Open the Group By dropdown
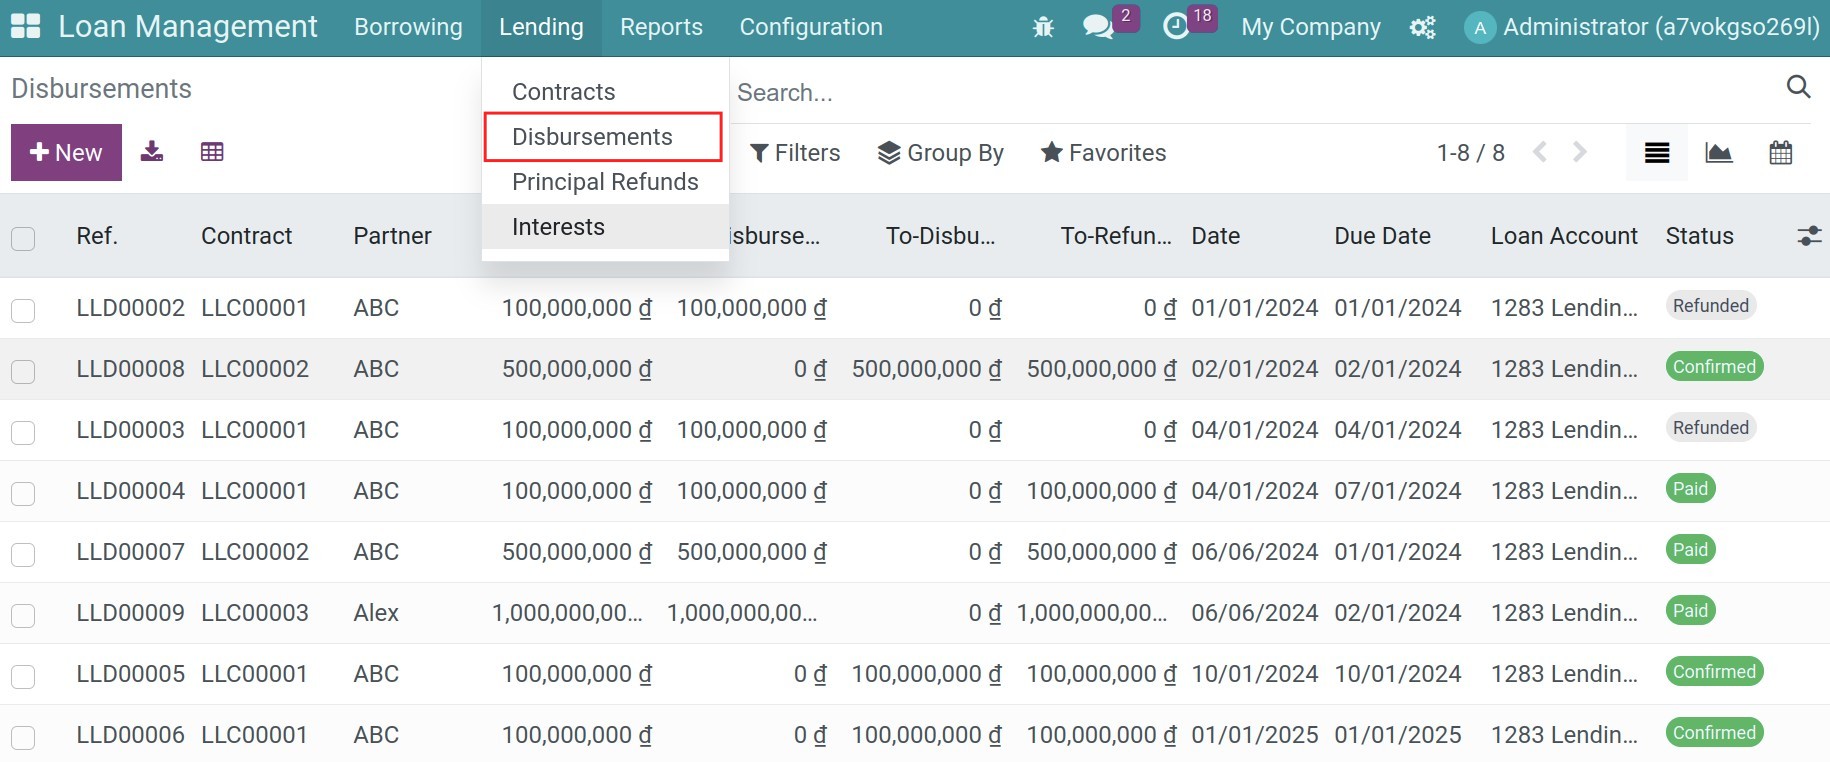This screenshot has height=762, width=1830. (941, 153)
